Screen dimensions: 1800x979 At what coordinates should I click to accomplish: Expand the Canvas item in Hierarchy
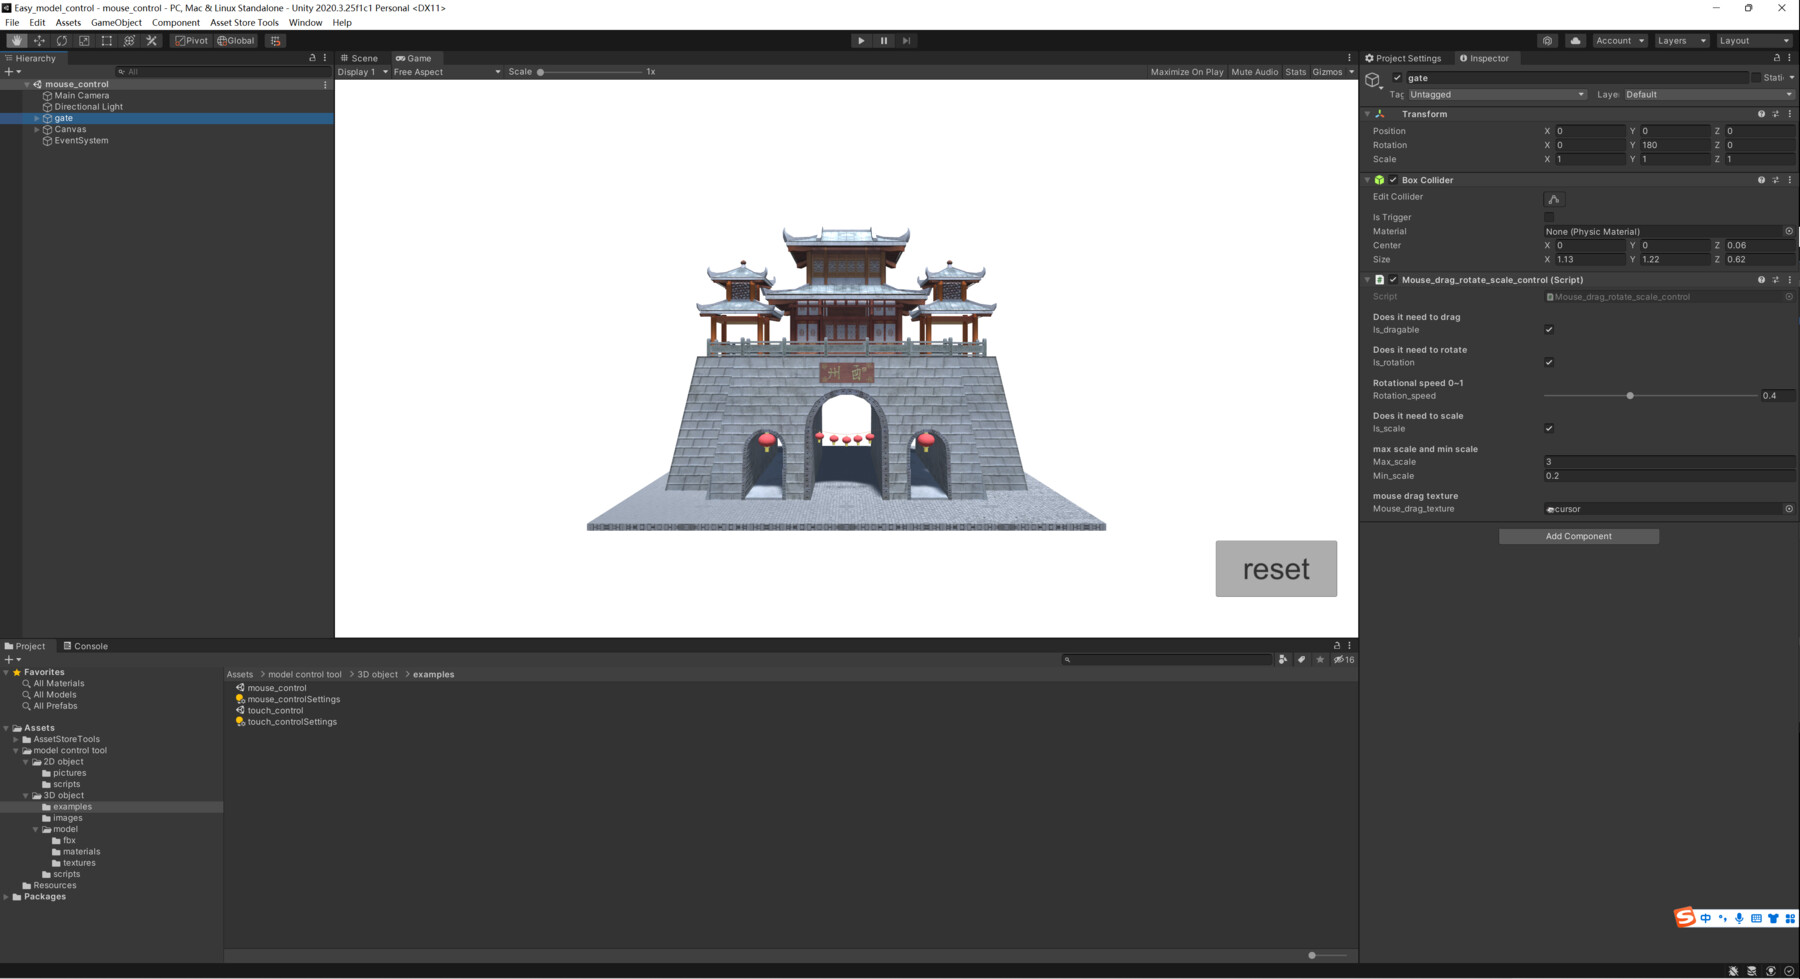(x=36, y=129)
